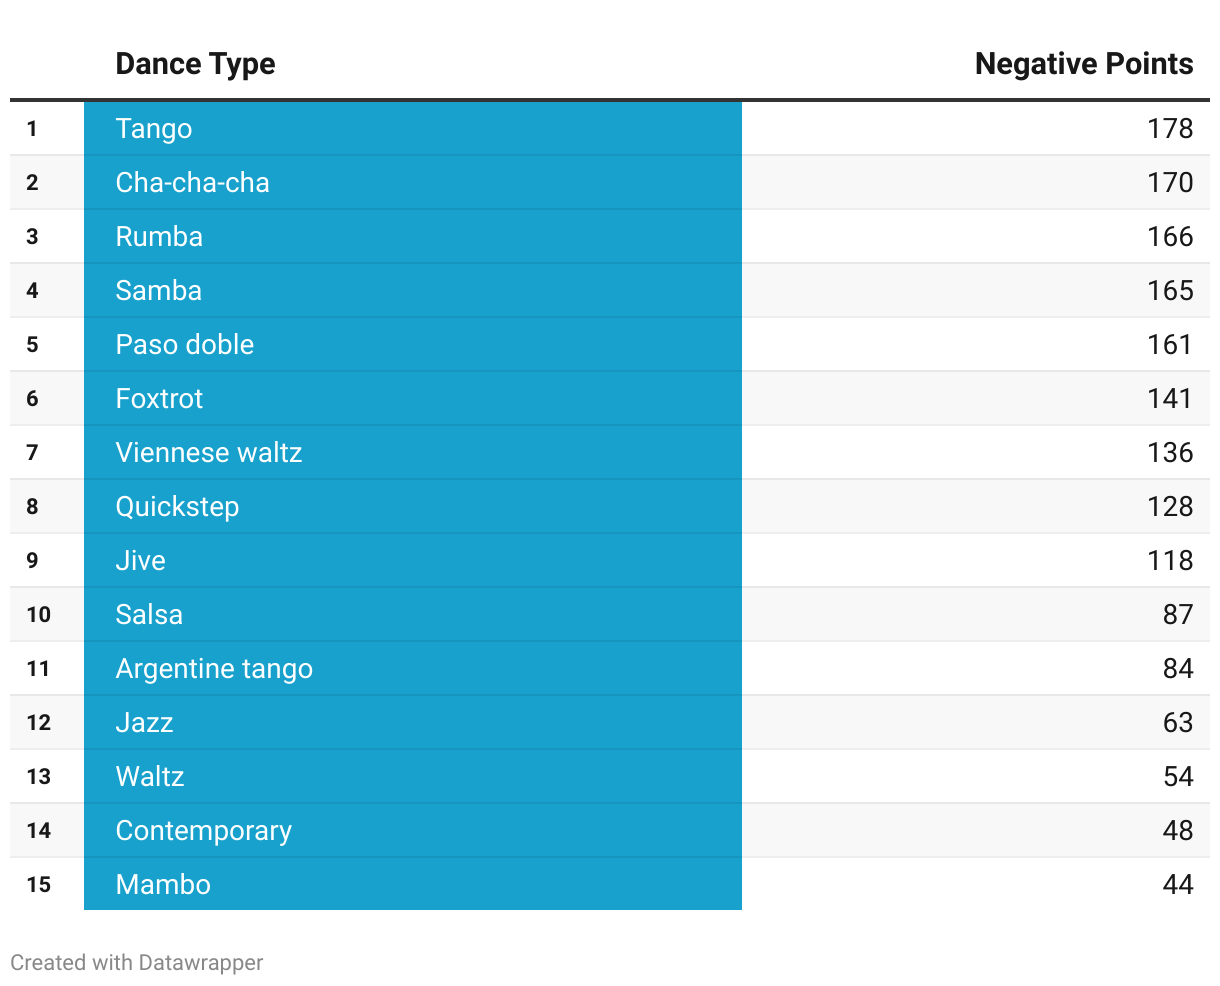Select the Jazz dance entry
The image size is (1220, 986).
[144, 723]
